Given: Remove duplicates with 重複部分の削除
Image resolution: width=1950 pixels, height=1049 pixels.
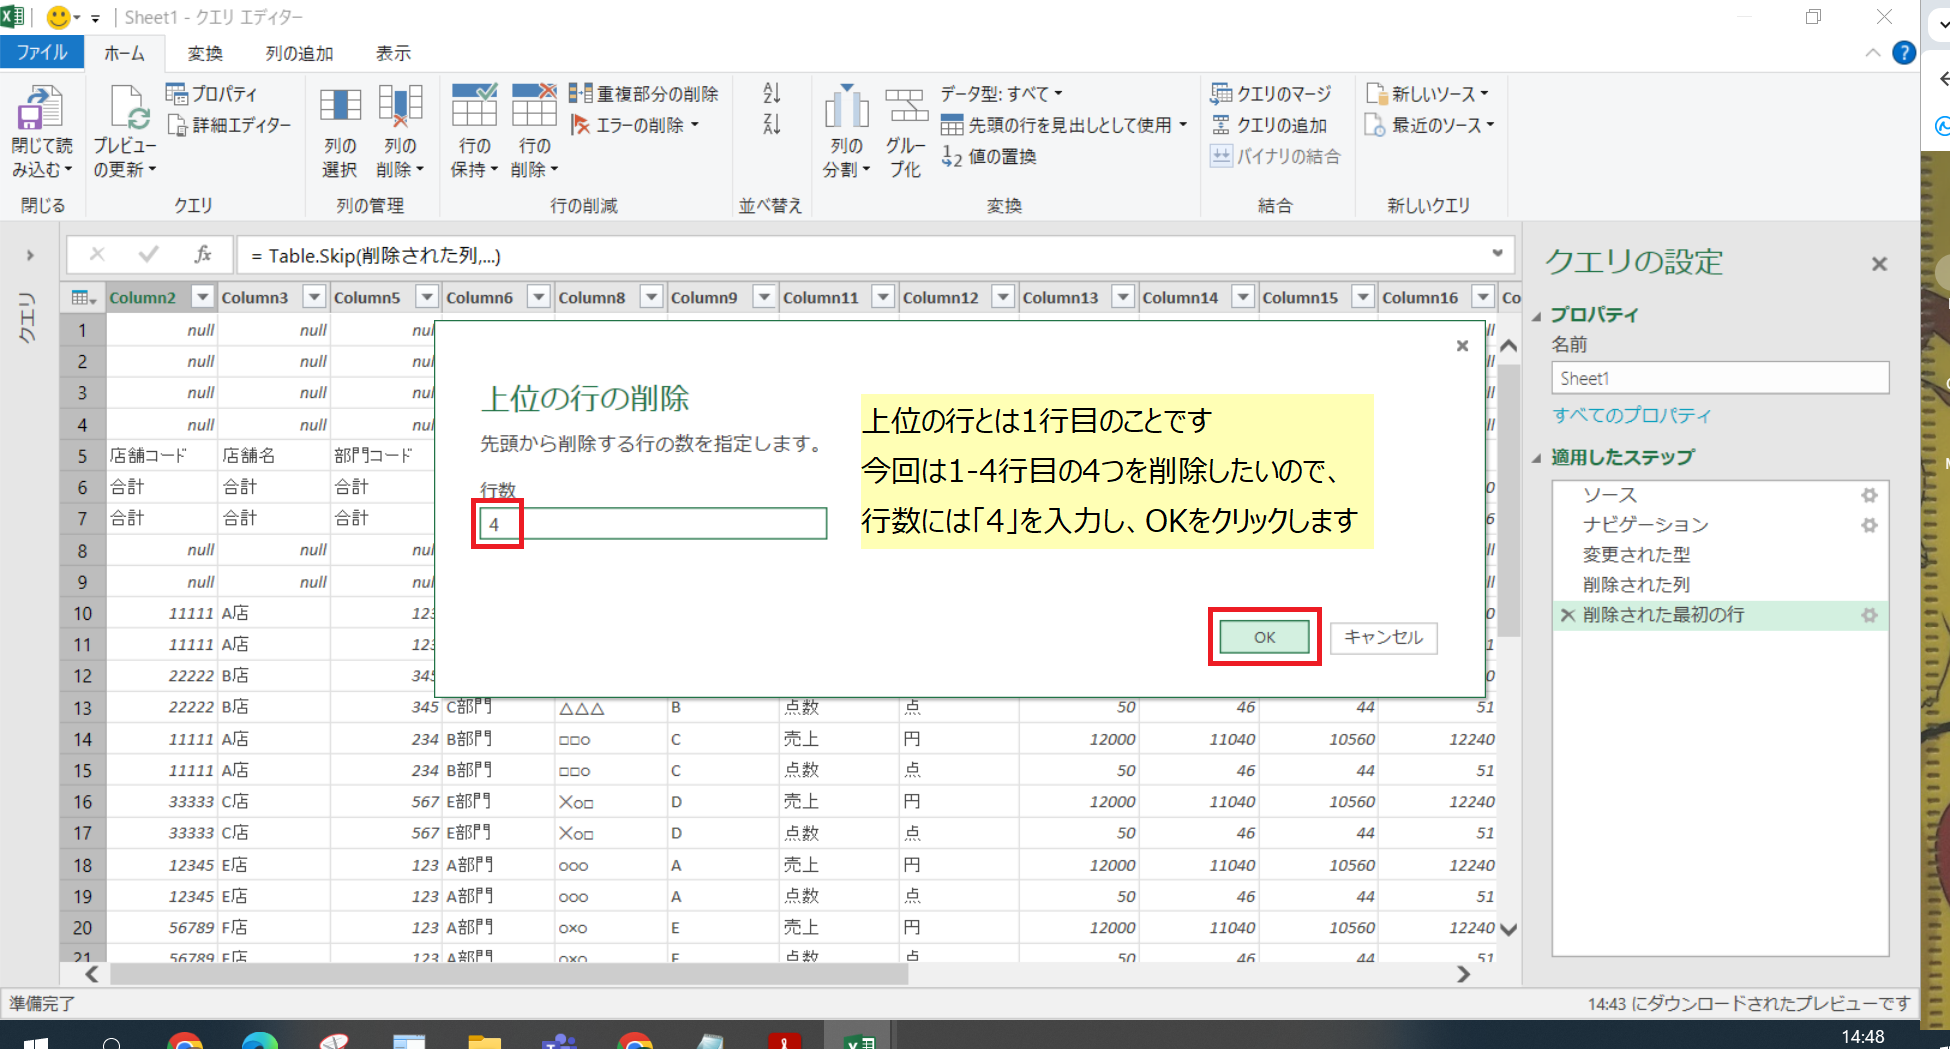Looking at the screenshot, I should 645,93.
